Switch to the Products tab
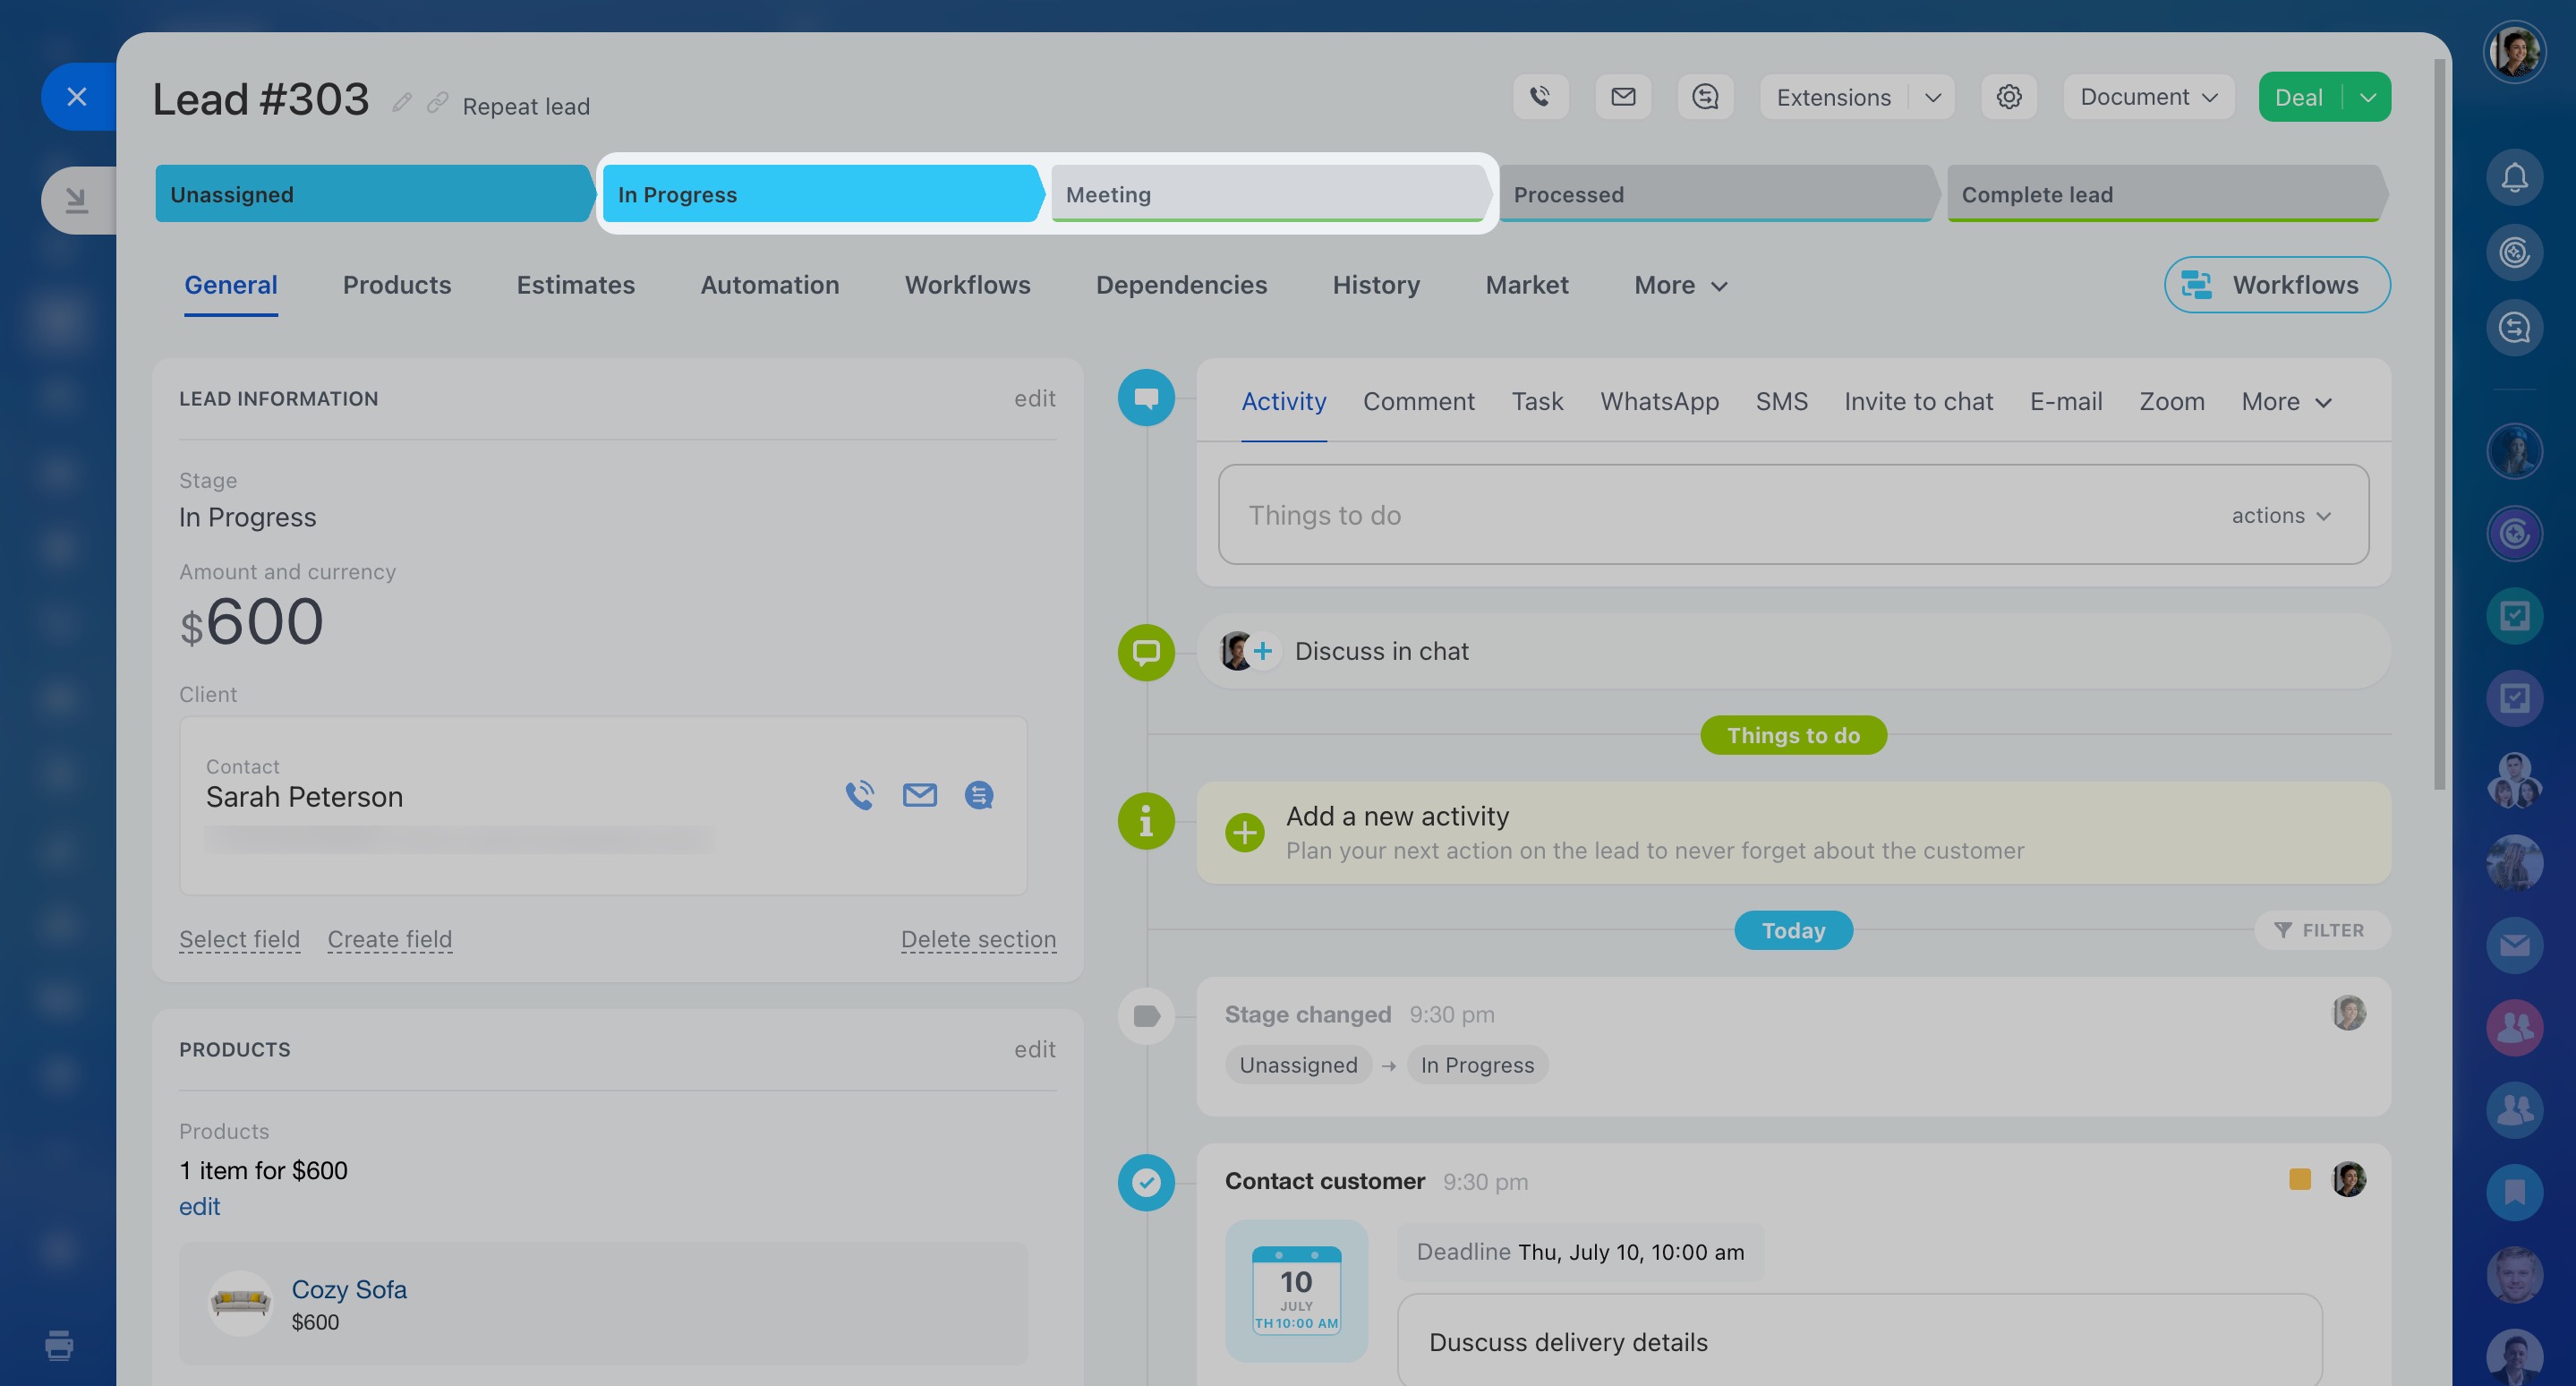The height and width of the screenshot is (1386, 2576). point(396,285)
